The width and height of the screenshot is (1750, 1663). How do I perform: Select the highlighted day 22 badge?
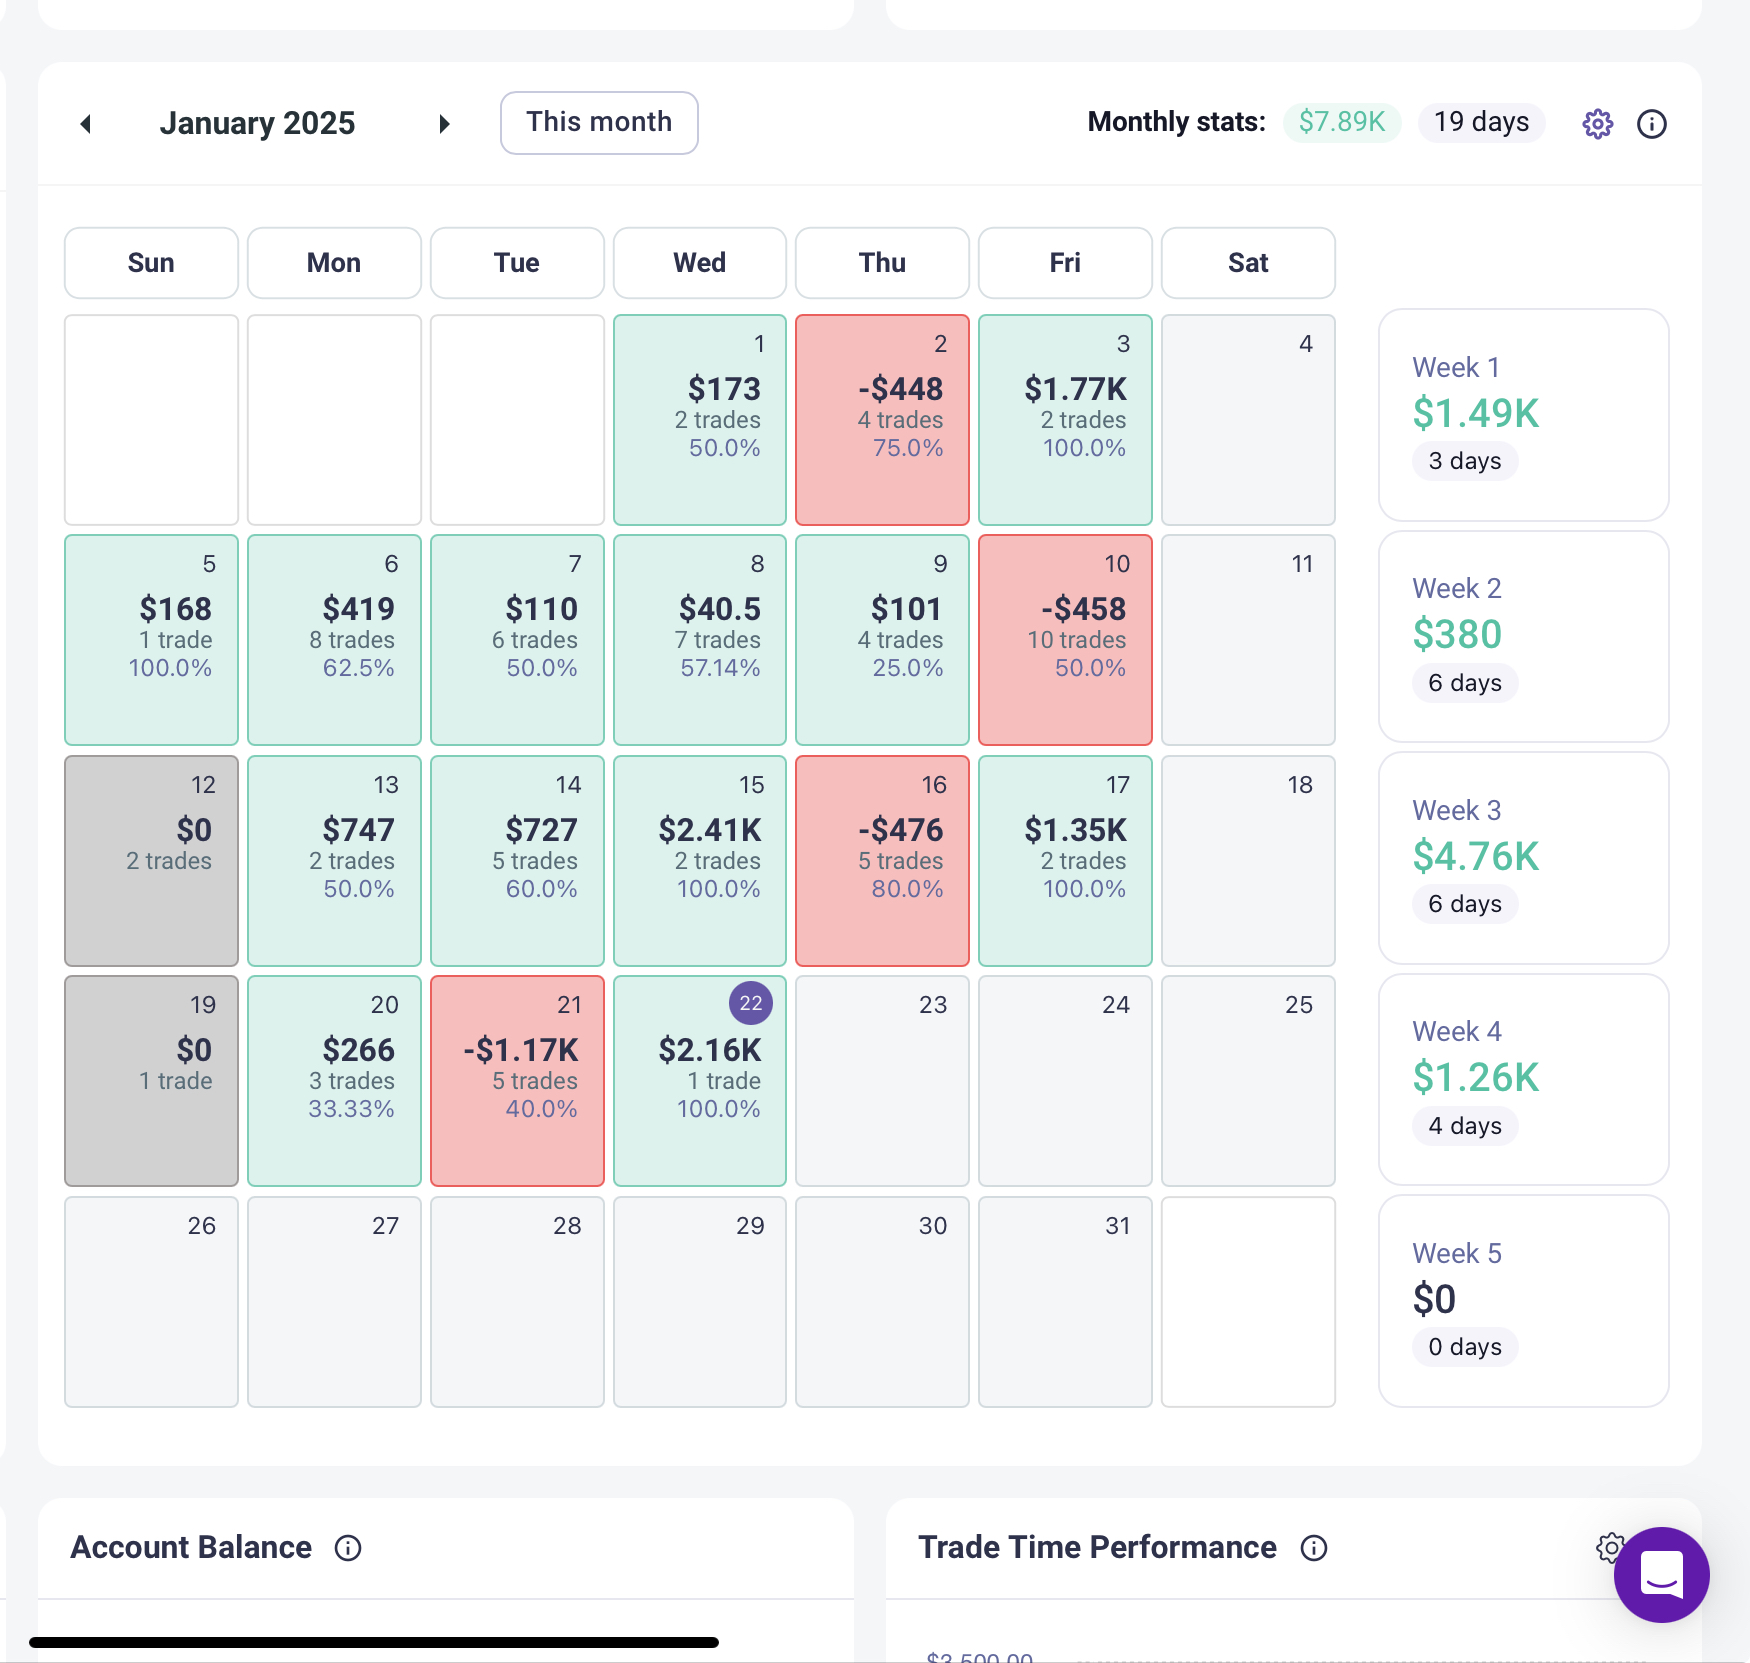[750, 1003]
